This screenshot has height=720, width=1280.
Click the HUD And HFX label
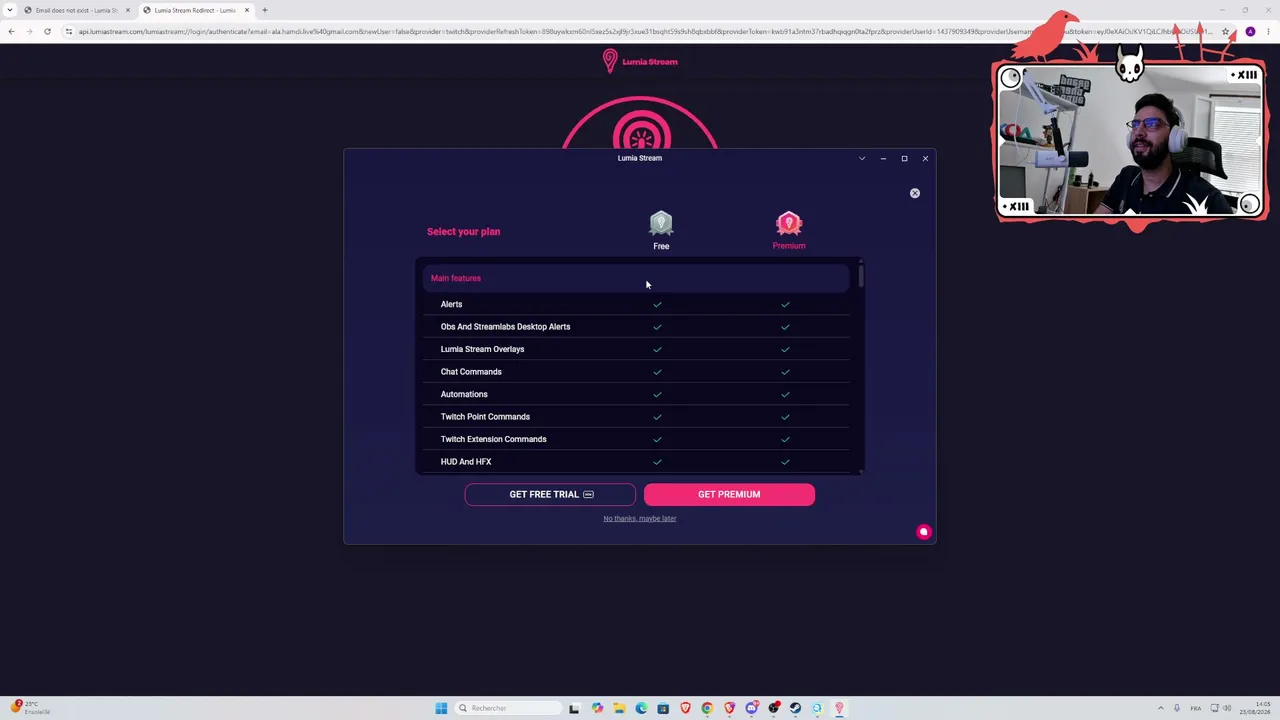point(466,462)
